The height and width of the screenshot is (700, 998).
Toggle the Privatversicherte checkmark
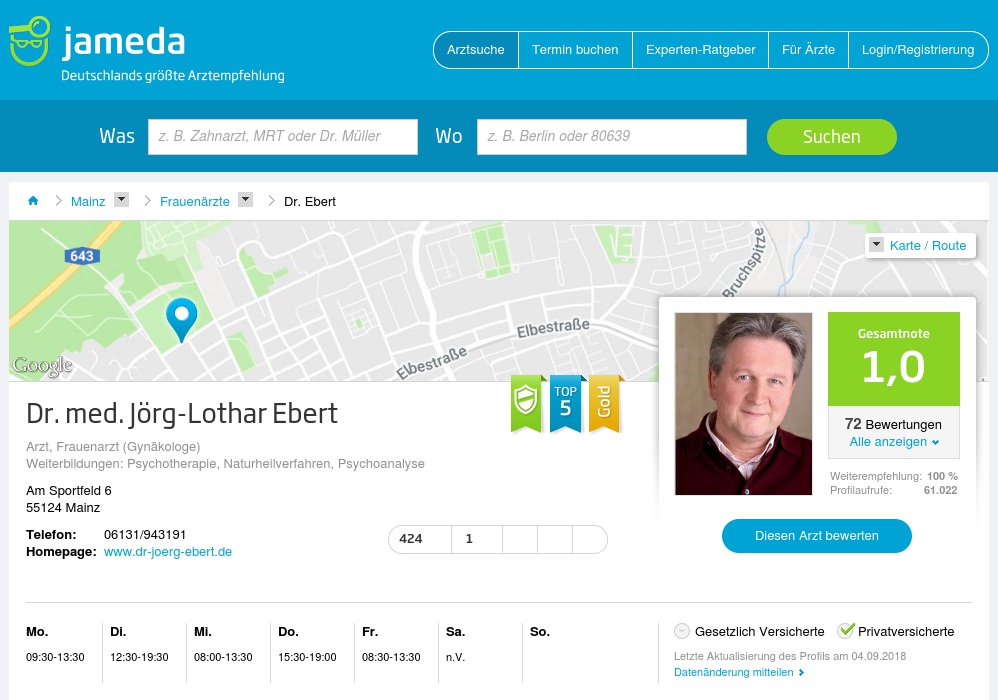846,629
